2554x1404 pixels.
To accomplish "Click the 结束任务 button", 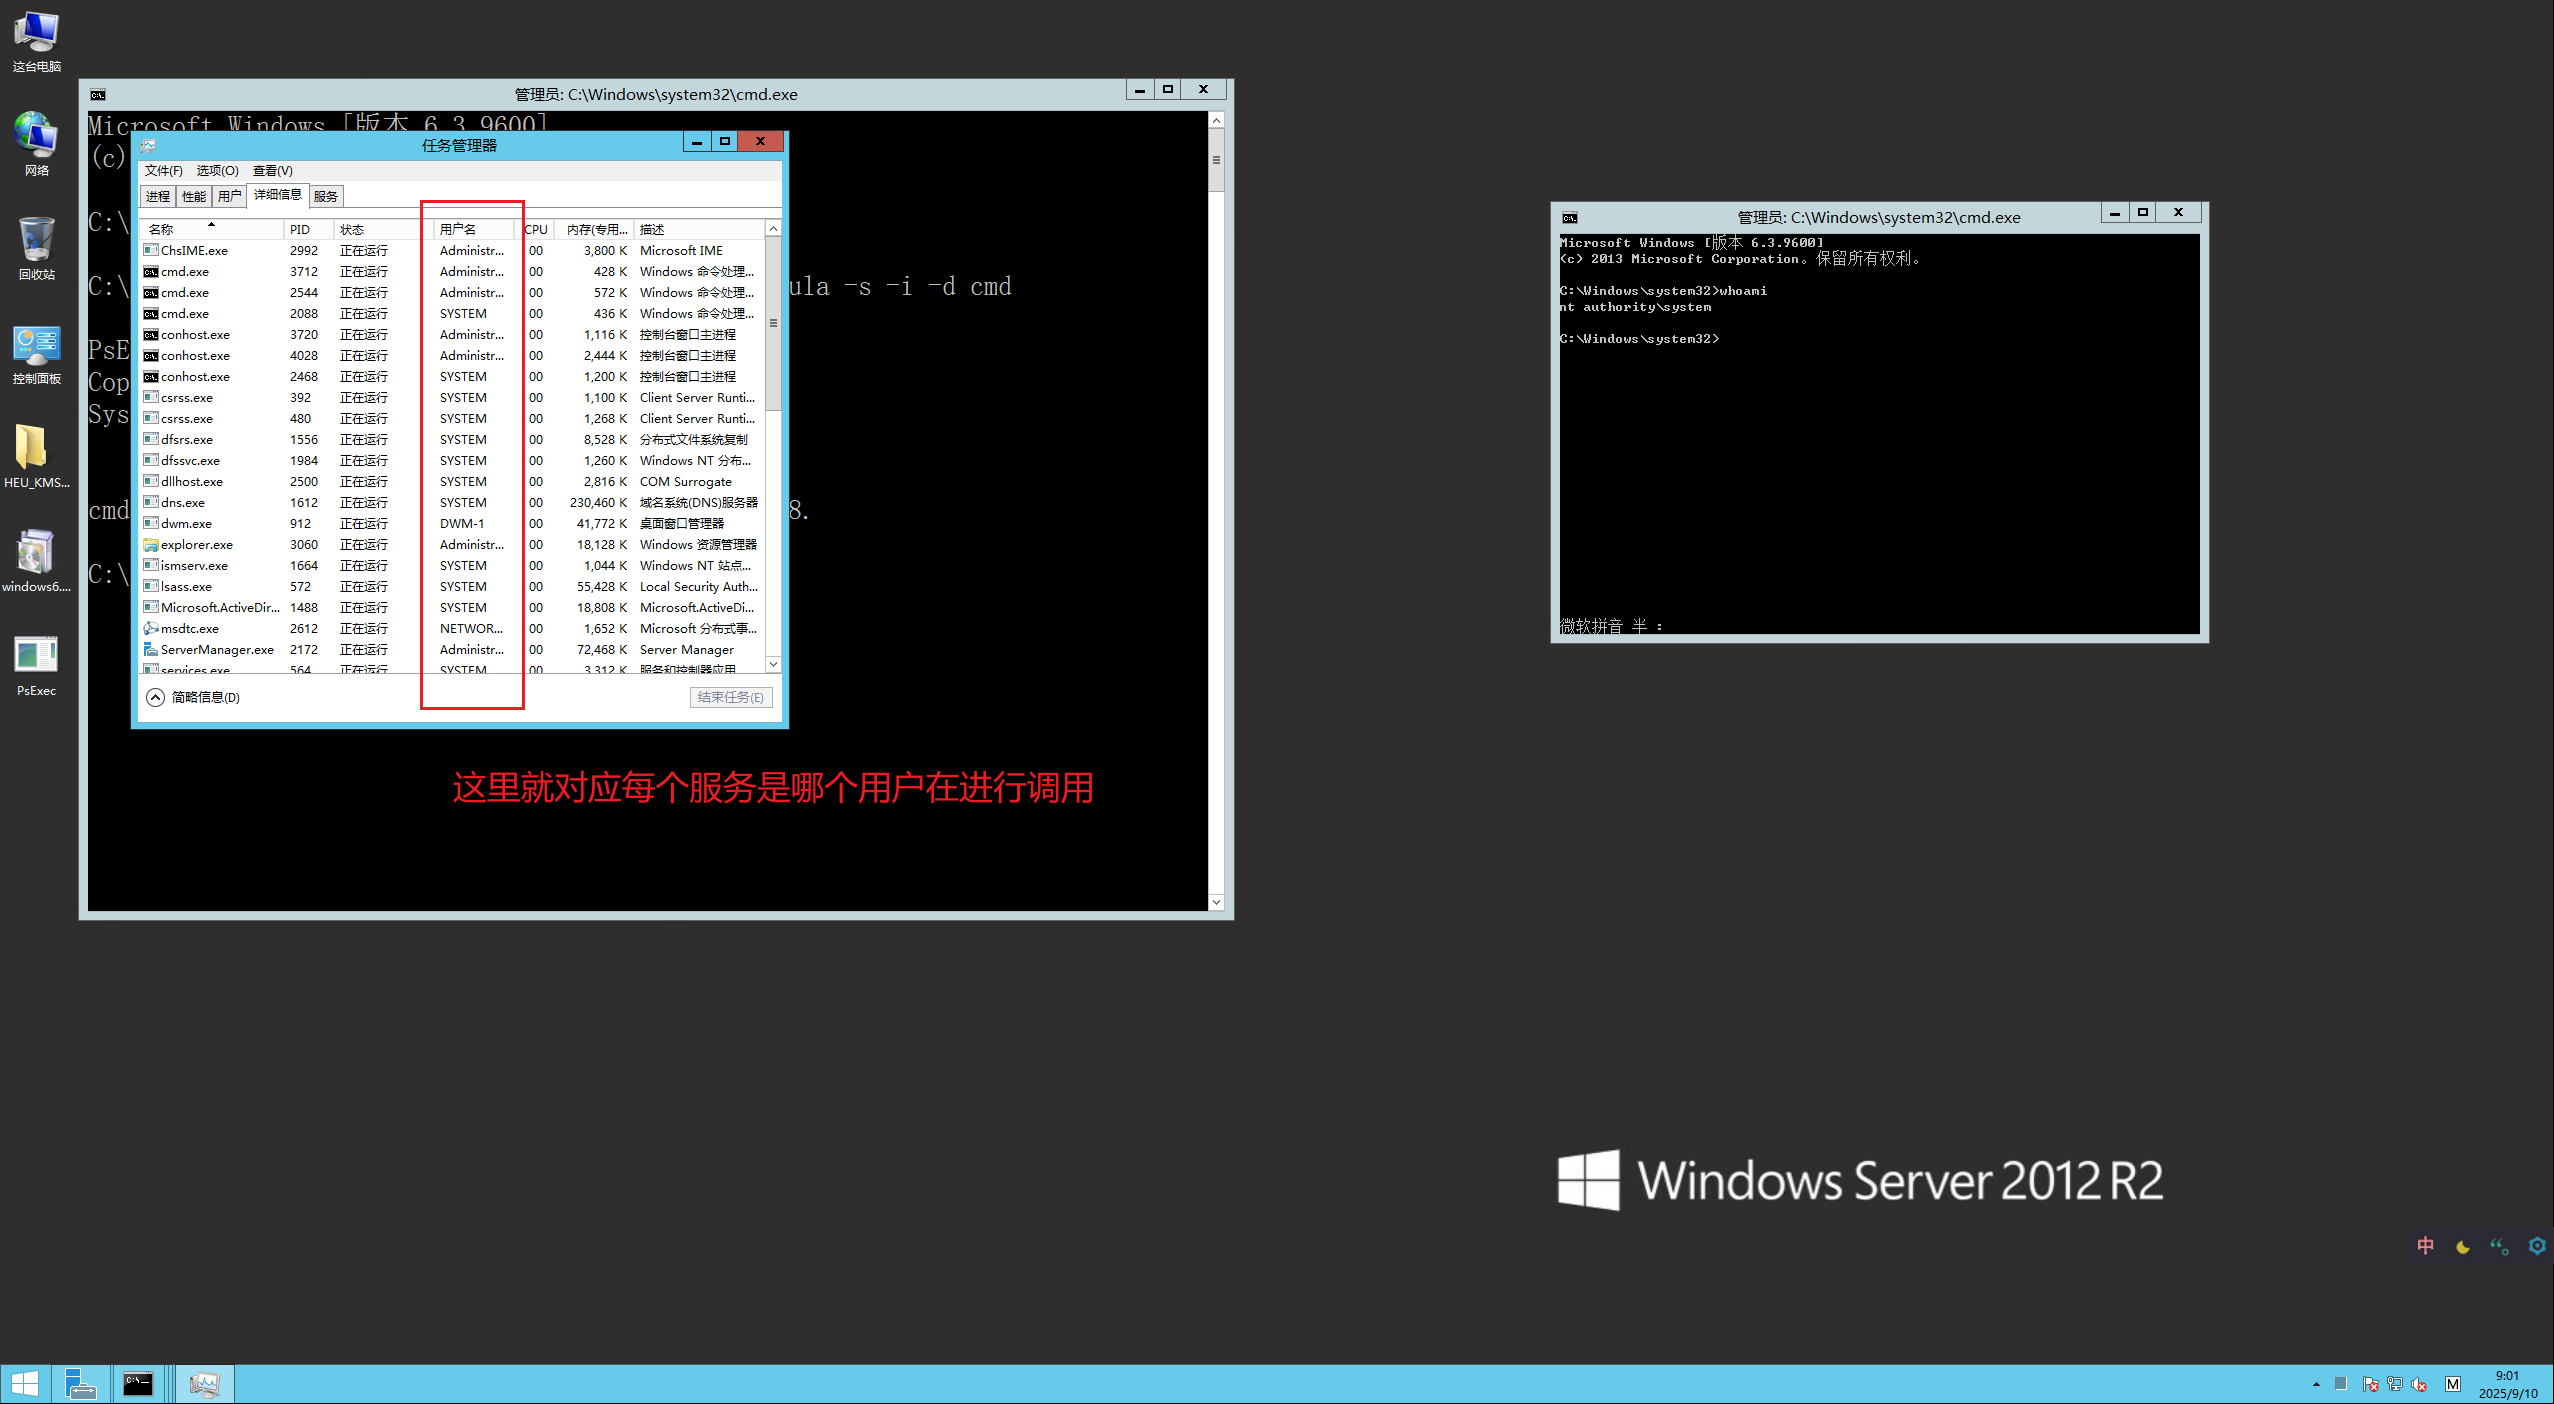I will point(730,697).
